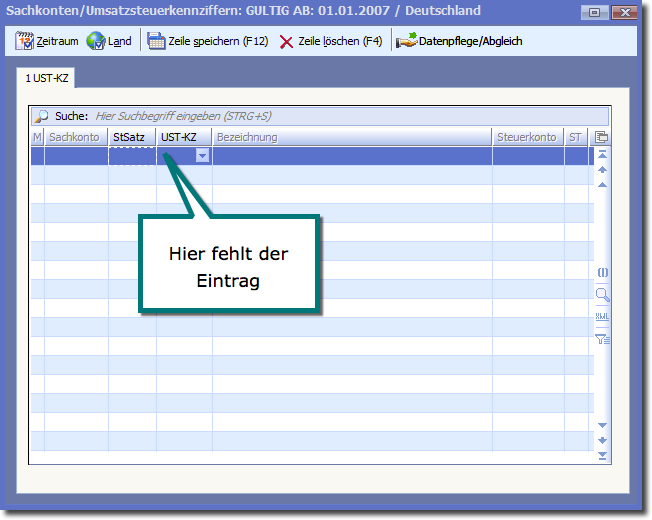Viewport: 652px width, 520px height.
Task: Open Datenpflege/Abgleich from toolbar
Action: point(459,42)
